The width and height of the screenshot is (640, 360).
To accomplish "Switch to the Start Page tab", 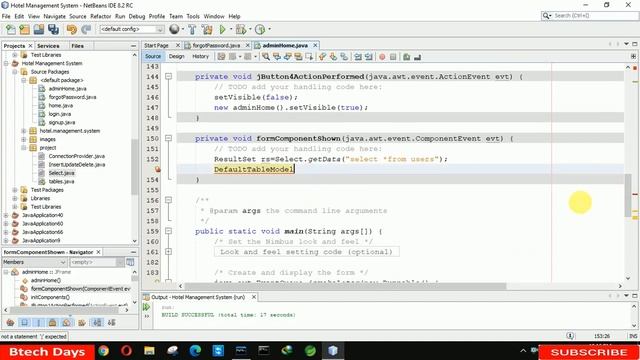I will tap(156, 45).
